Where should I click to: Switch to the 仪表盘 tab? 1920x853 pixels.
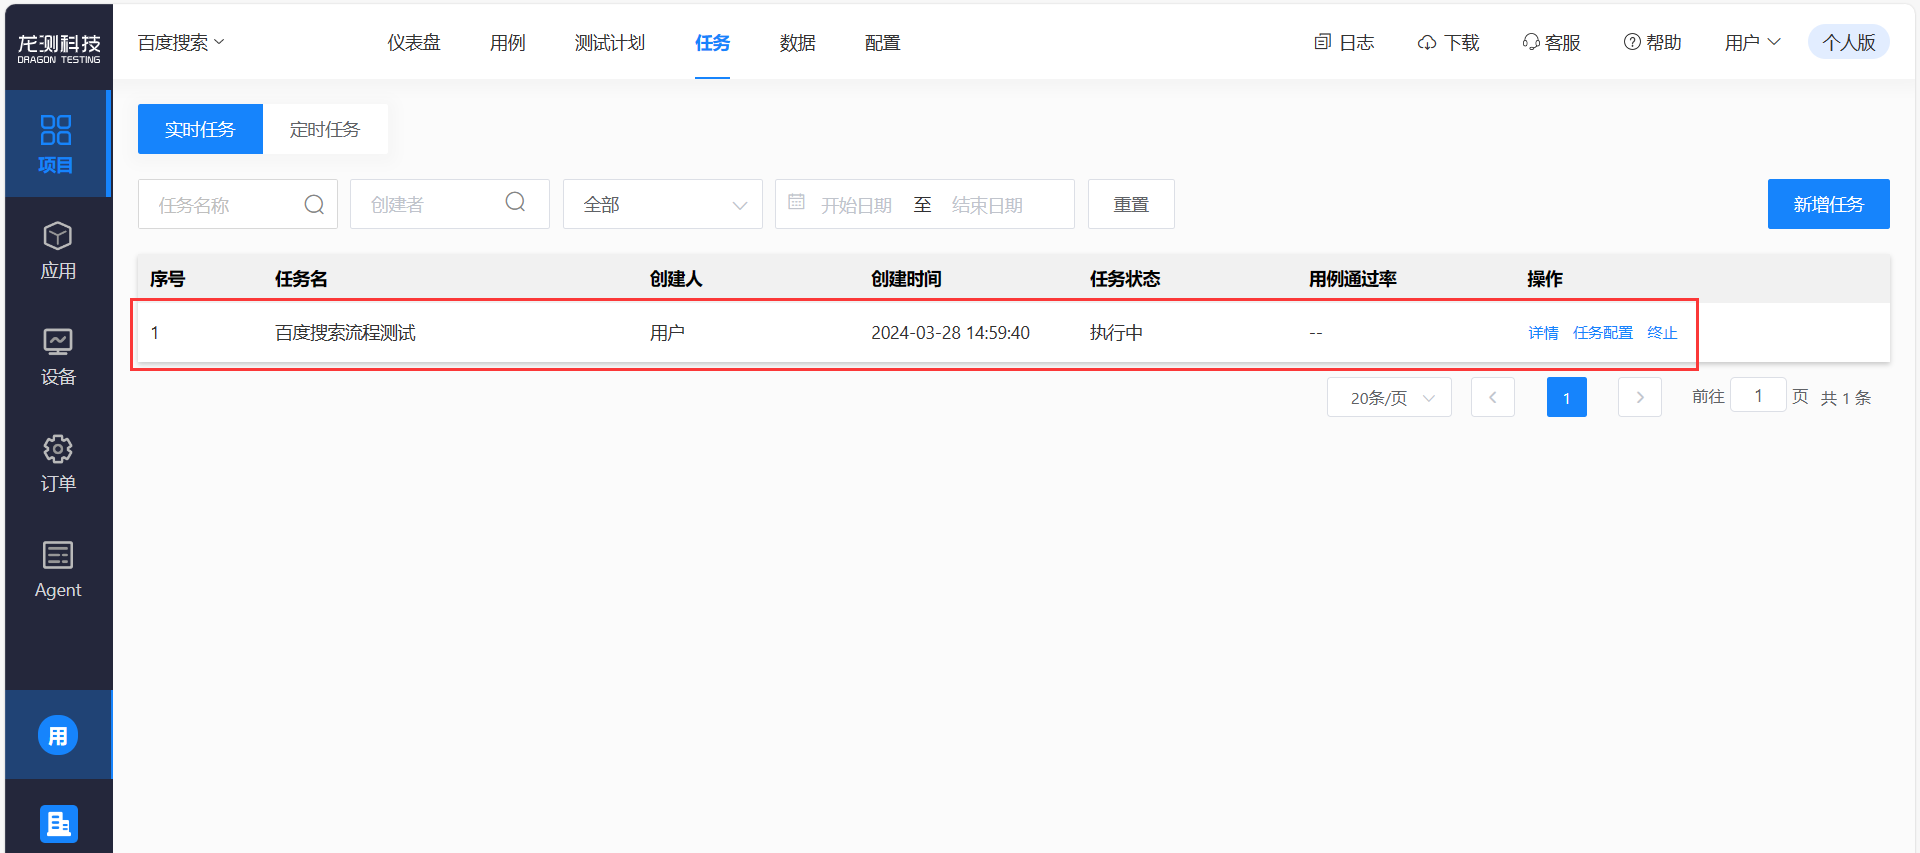(x=414, y=42)
